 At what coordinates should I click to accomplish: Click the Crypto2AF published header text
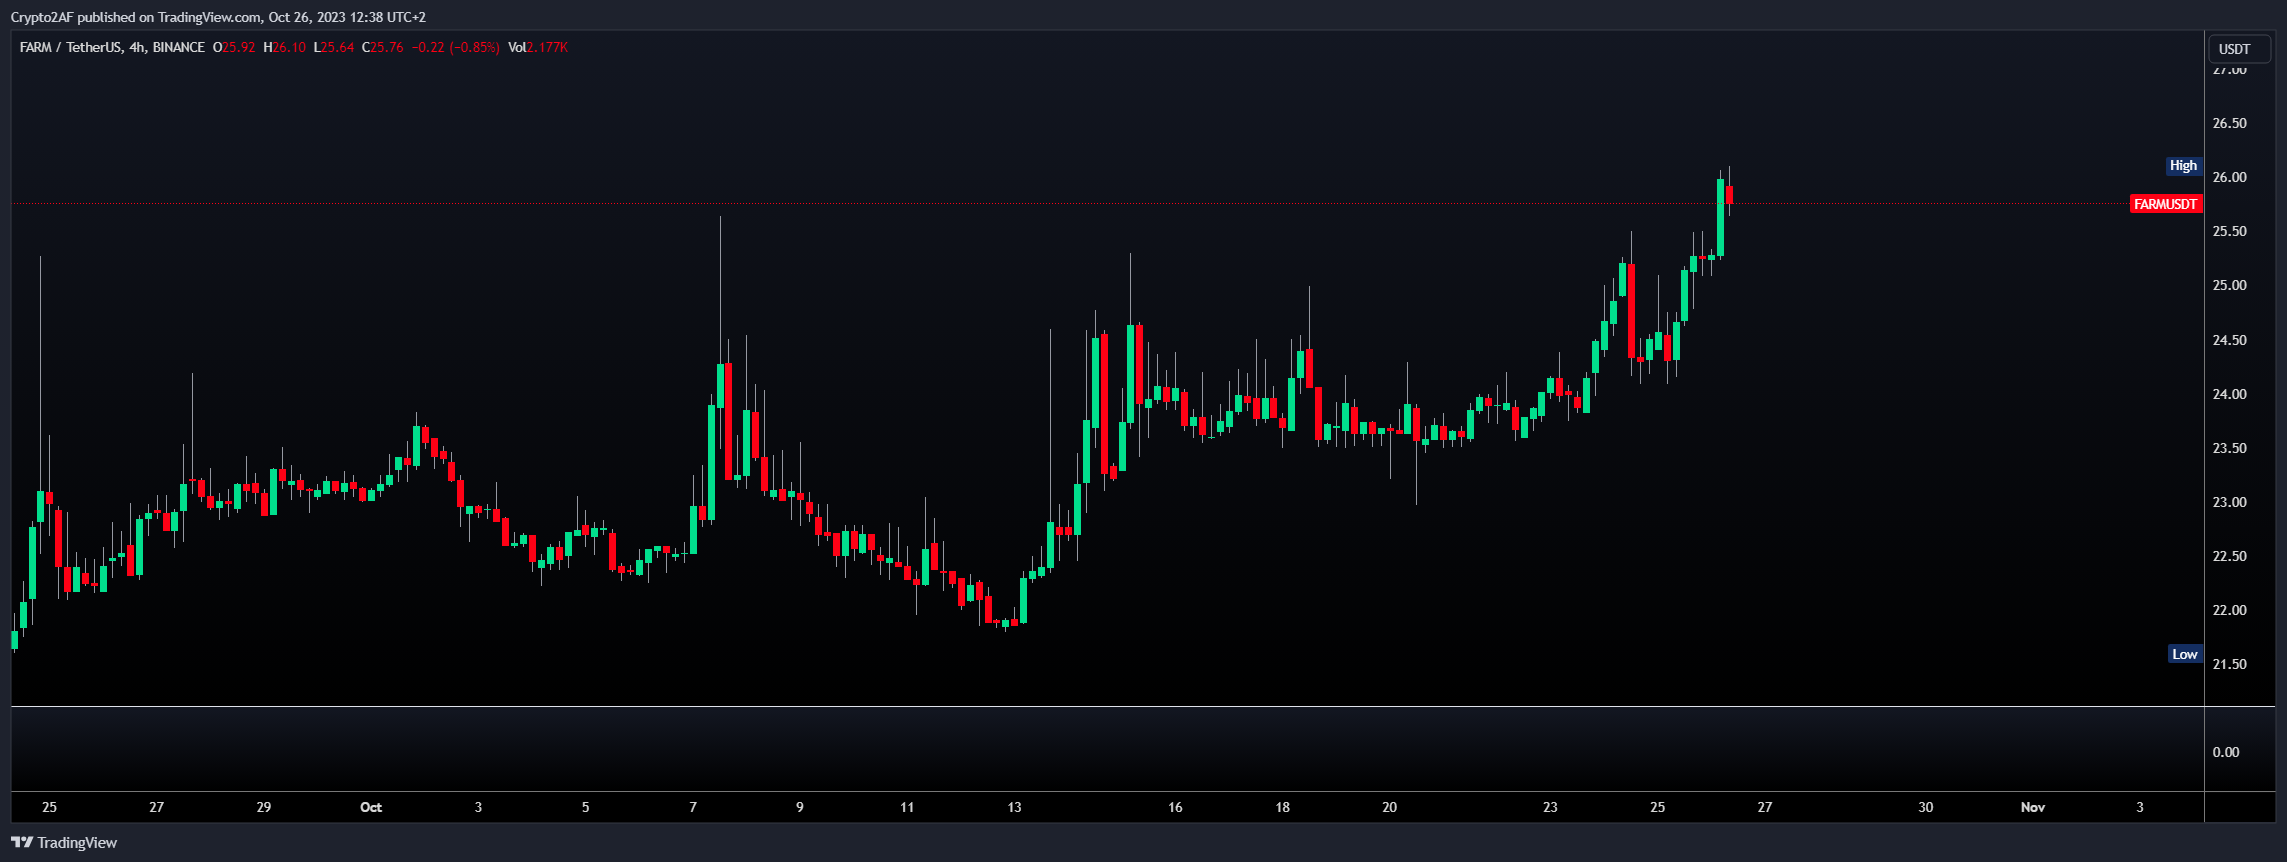click(x=218, y=17)
